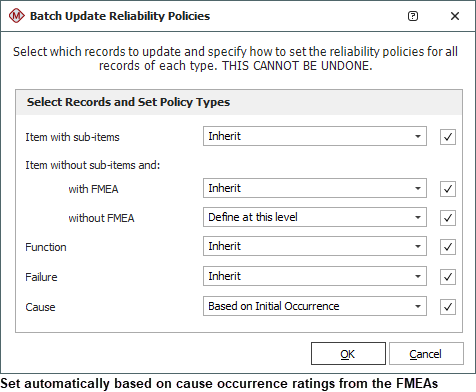Expand the Item with sub-items dropdown arrow
Screen dimensions: 476x392
(x=418, y=136)
